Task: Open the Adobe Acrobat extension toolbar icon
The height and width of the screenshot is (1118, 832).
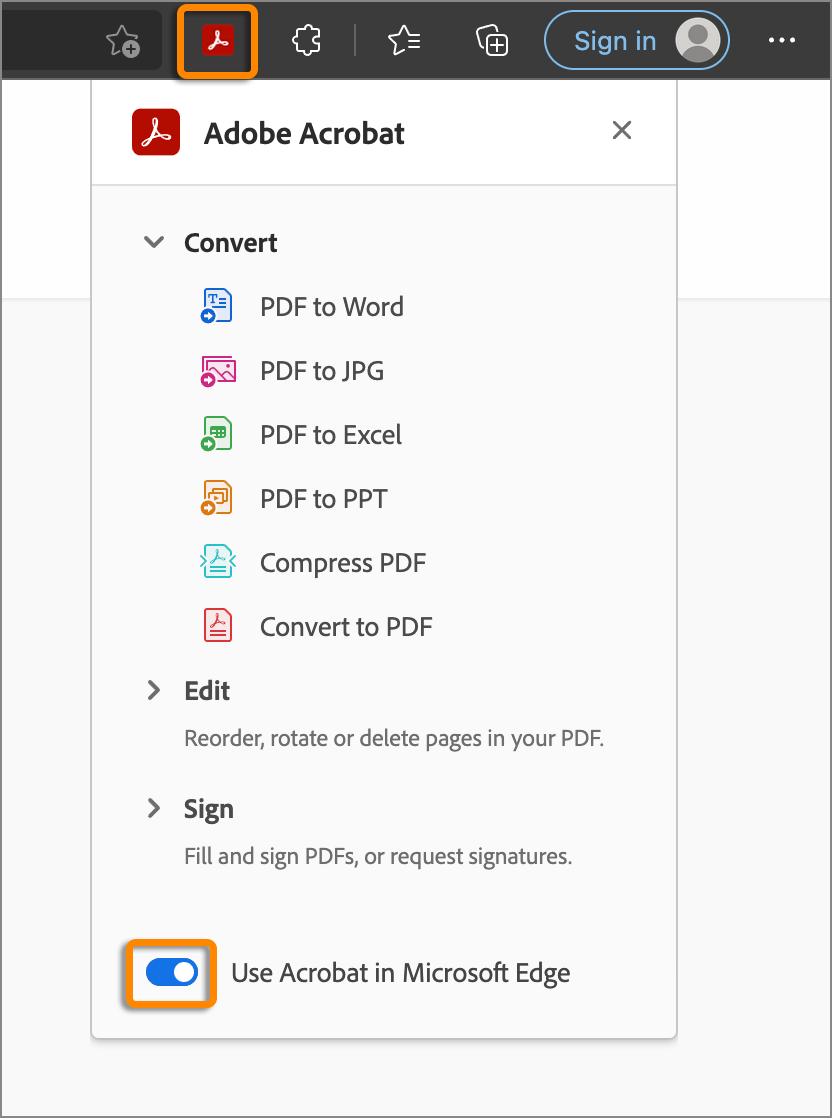Action: coord(217,40)
